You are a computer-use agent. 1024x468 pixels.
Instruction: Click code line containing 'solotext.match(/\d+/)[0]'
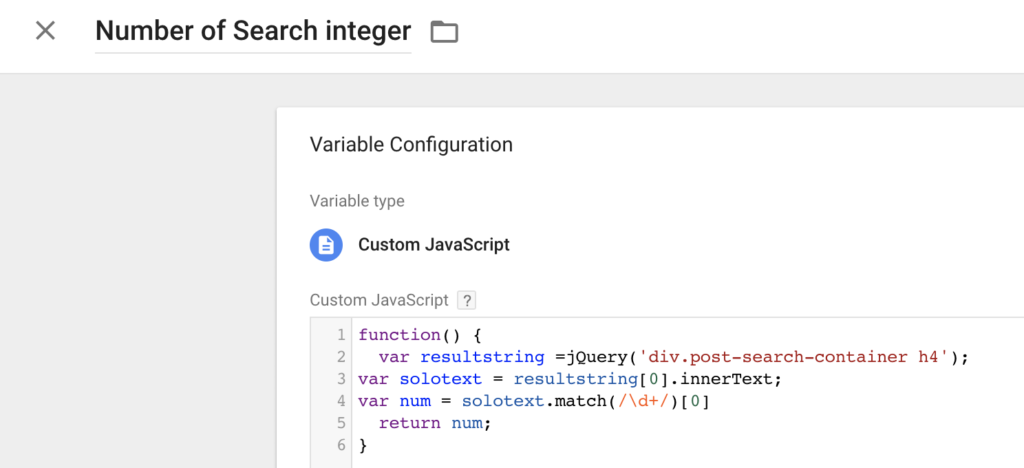(x=534, y=401)
